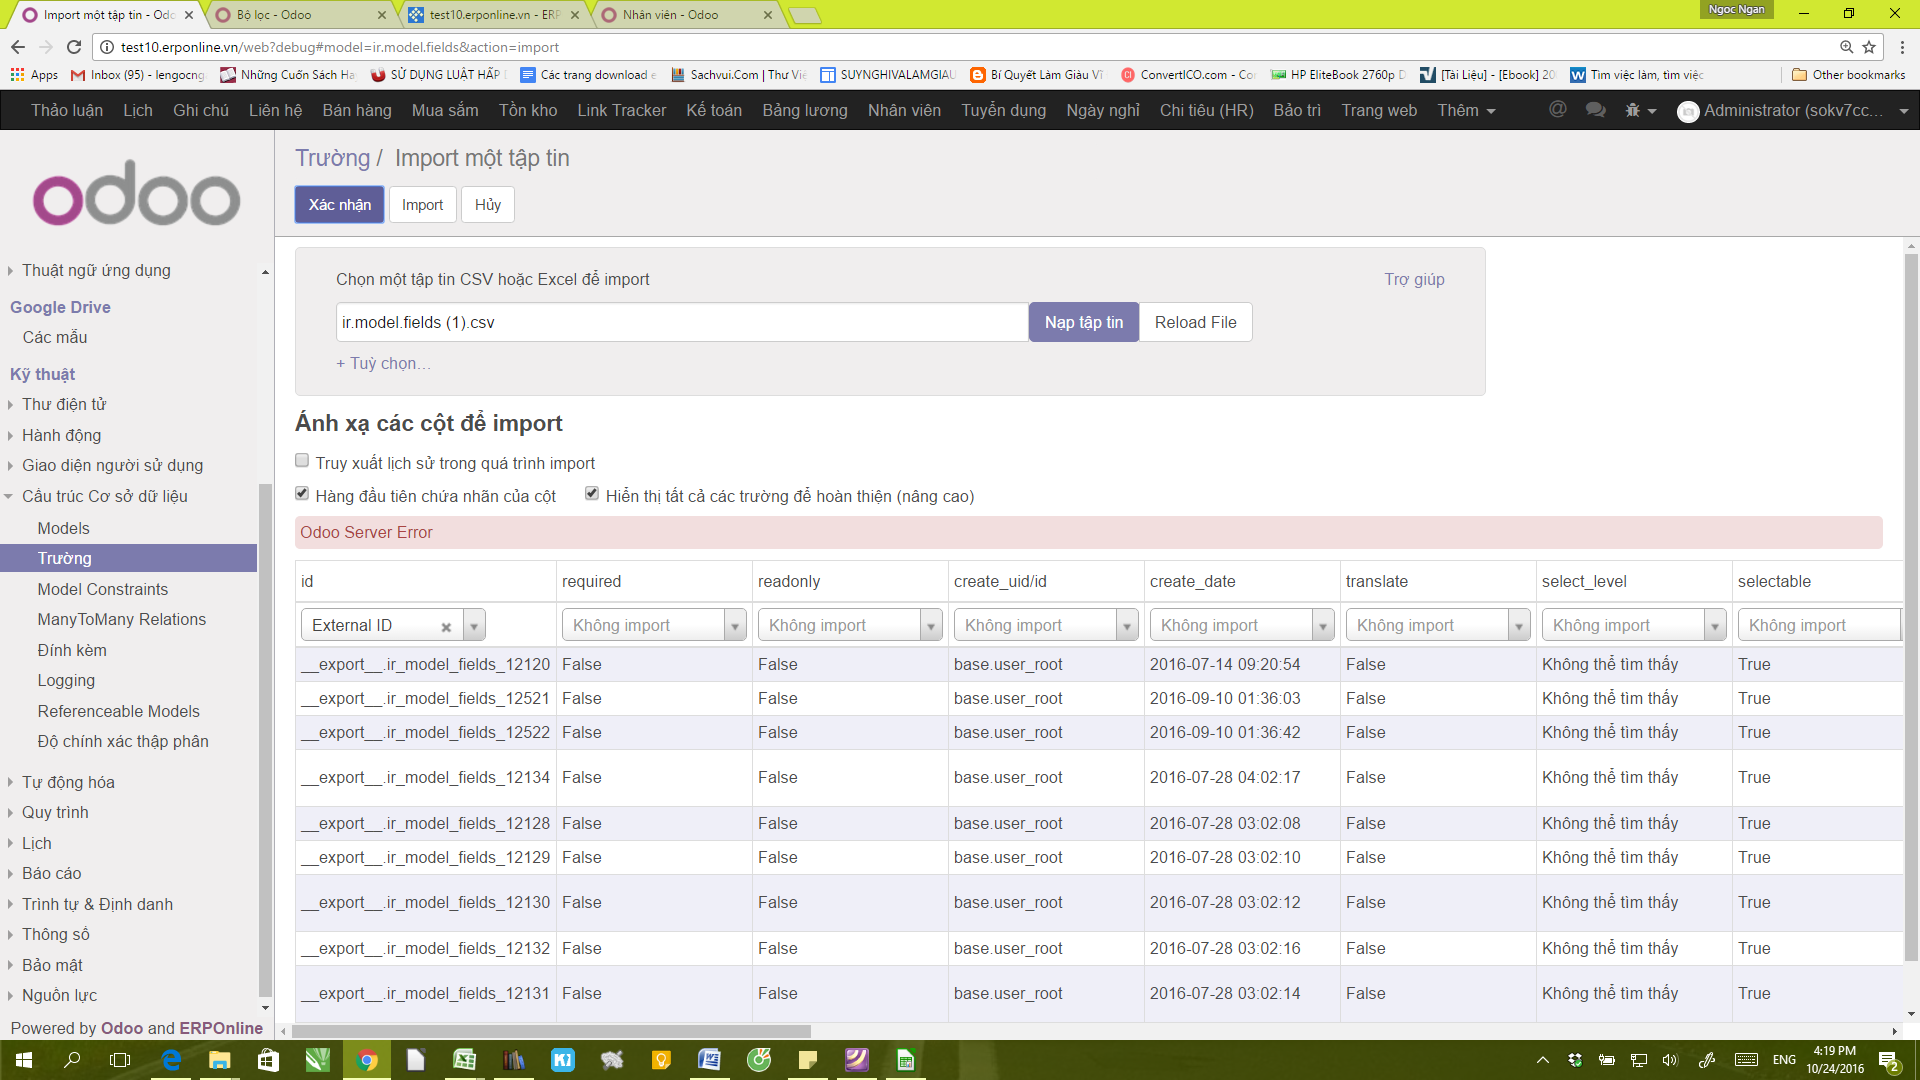Viewport: 1920px width, 1080px height.
Task: Open the debug bug icon menu
Action: click(1640, 110)
